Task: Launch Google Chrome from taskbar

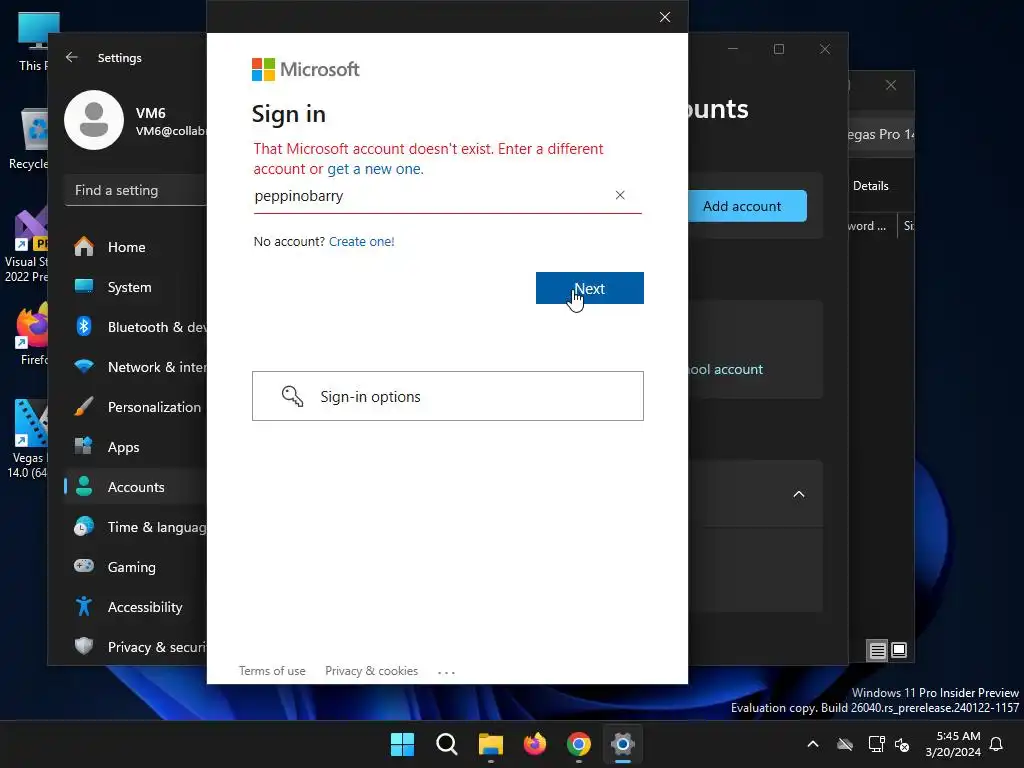Action: point(579,744)
